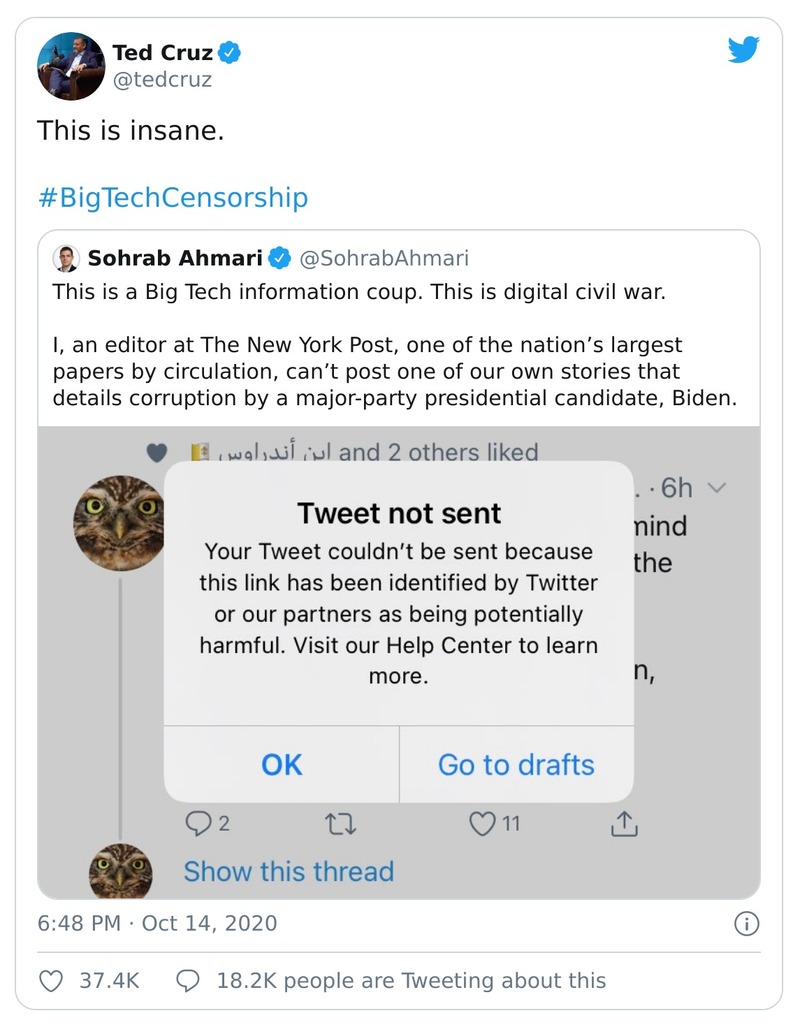
Task: Open the @tedcruz handle
Action: pyautogui.click(x=162, y=81)
